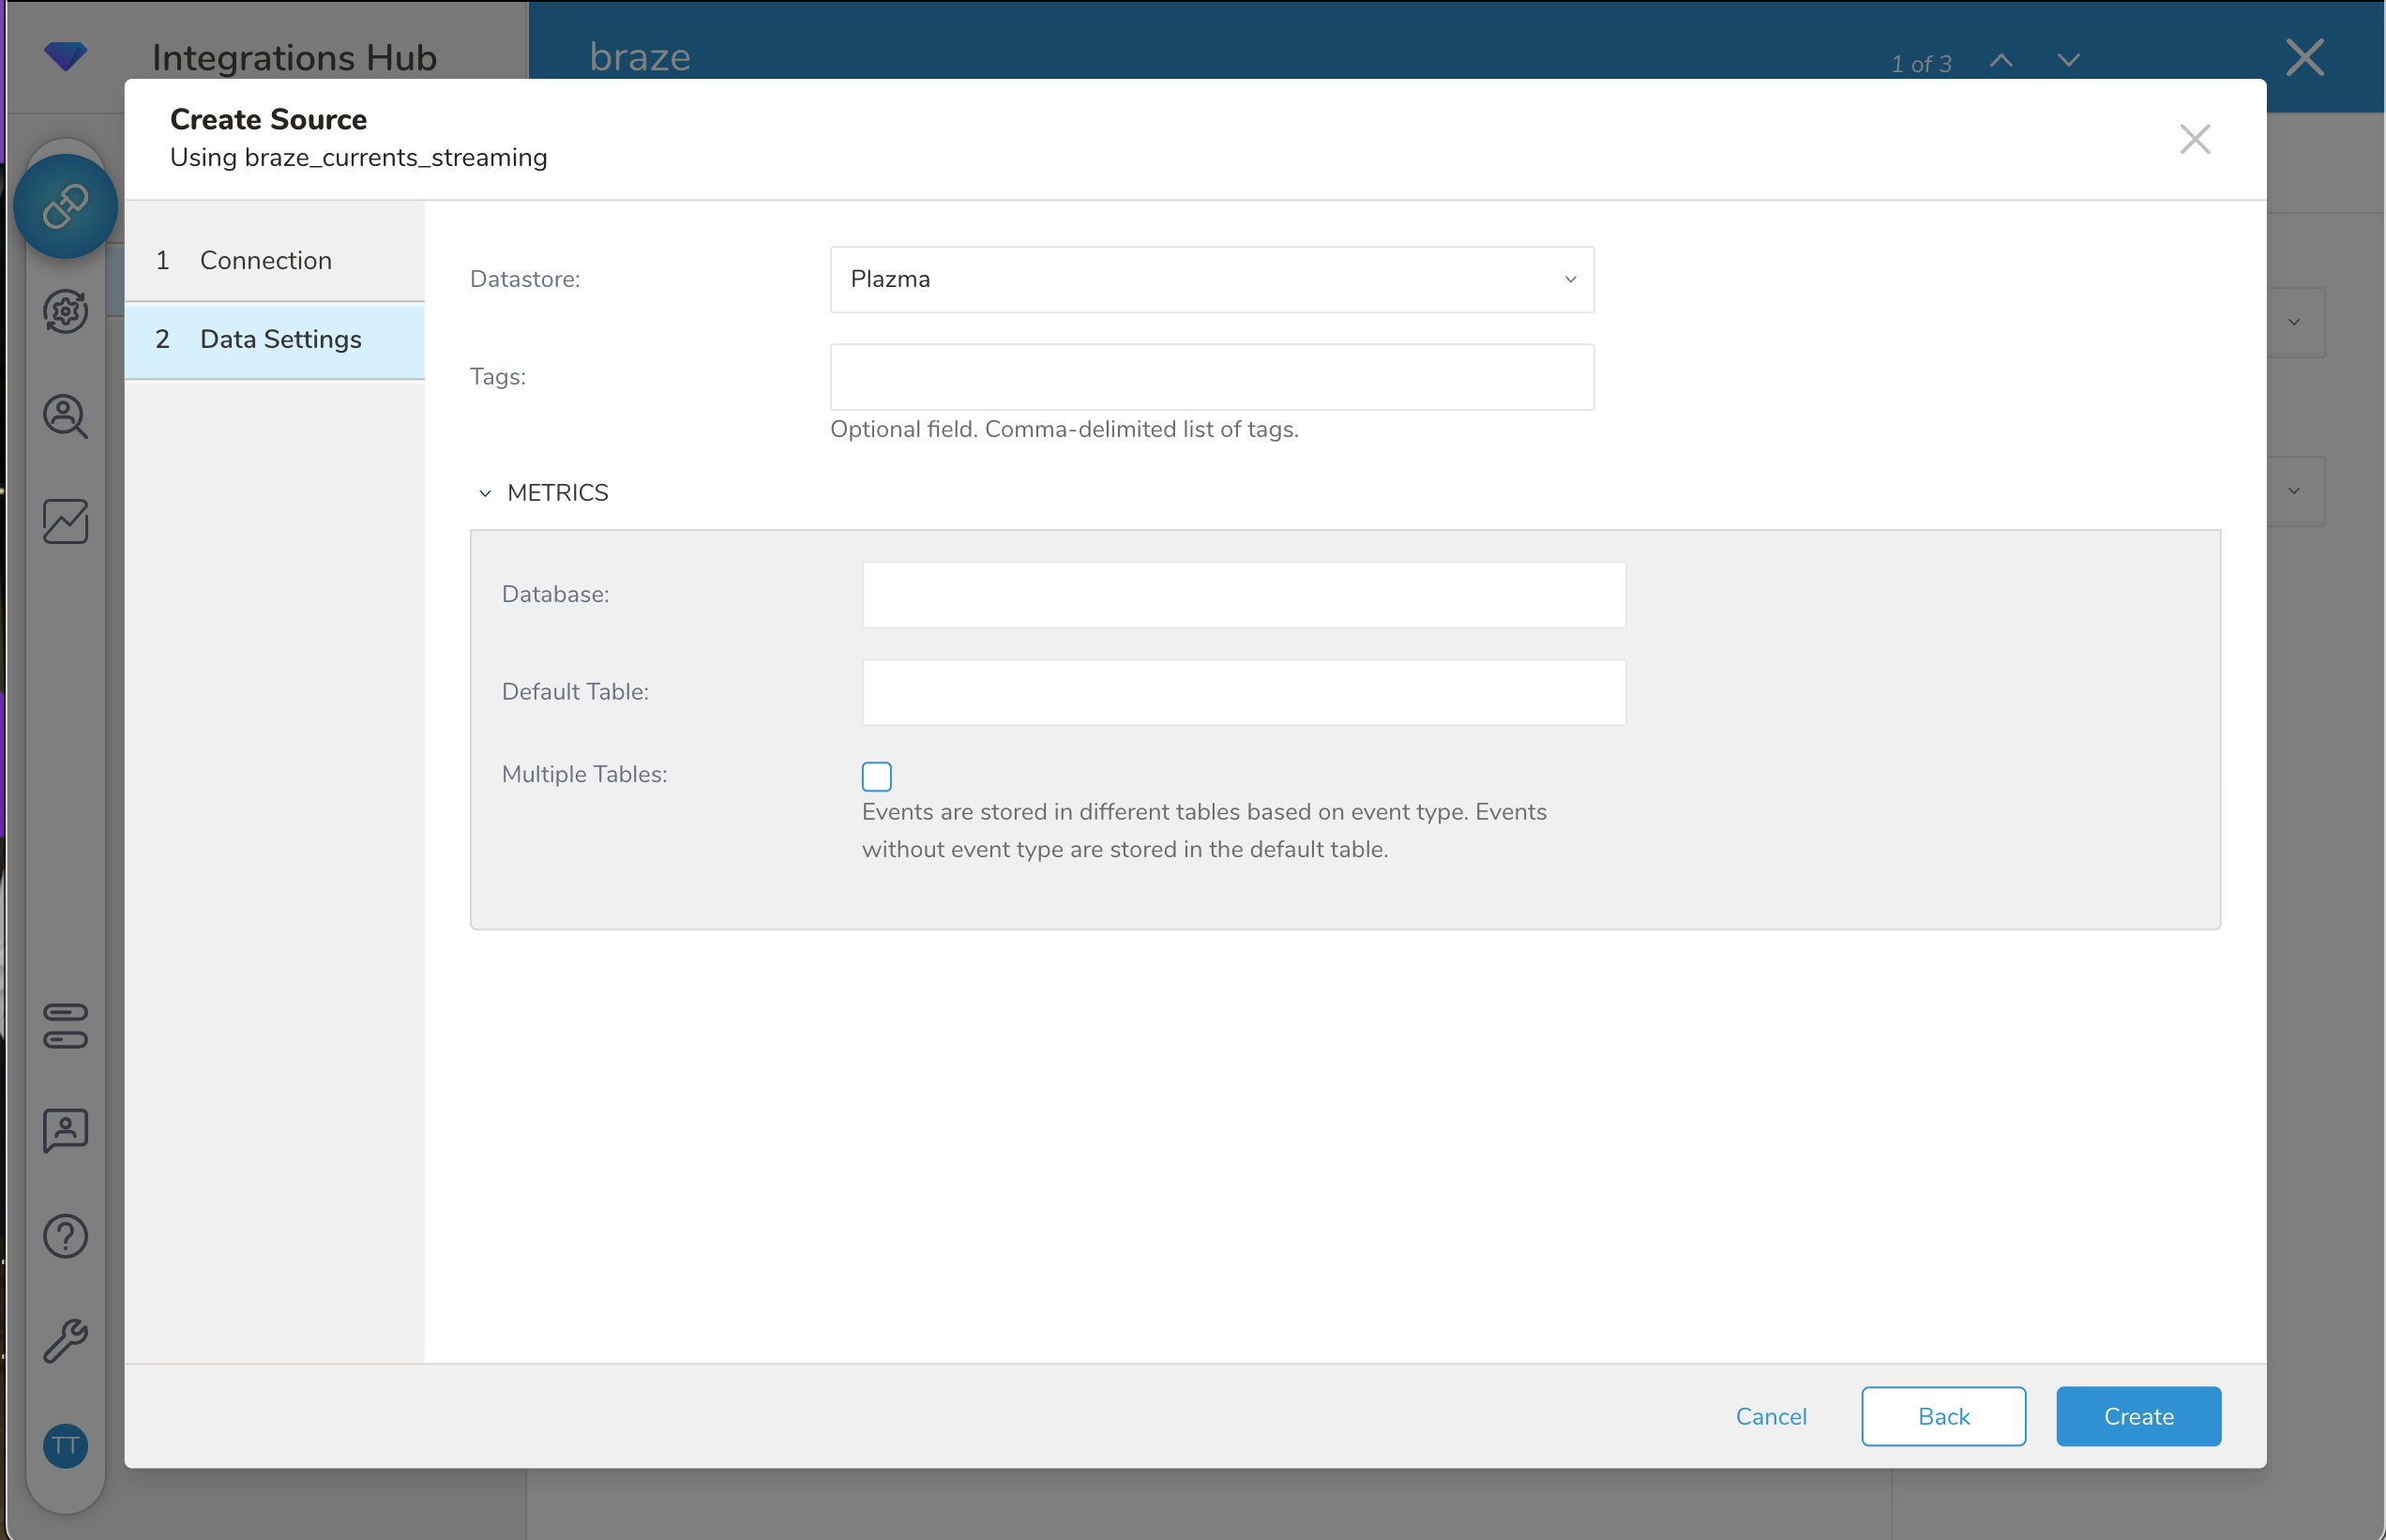Click the Create button
Image resolution: width=2386 pixels, height=1540 pixels.
pos(2137,1416)
